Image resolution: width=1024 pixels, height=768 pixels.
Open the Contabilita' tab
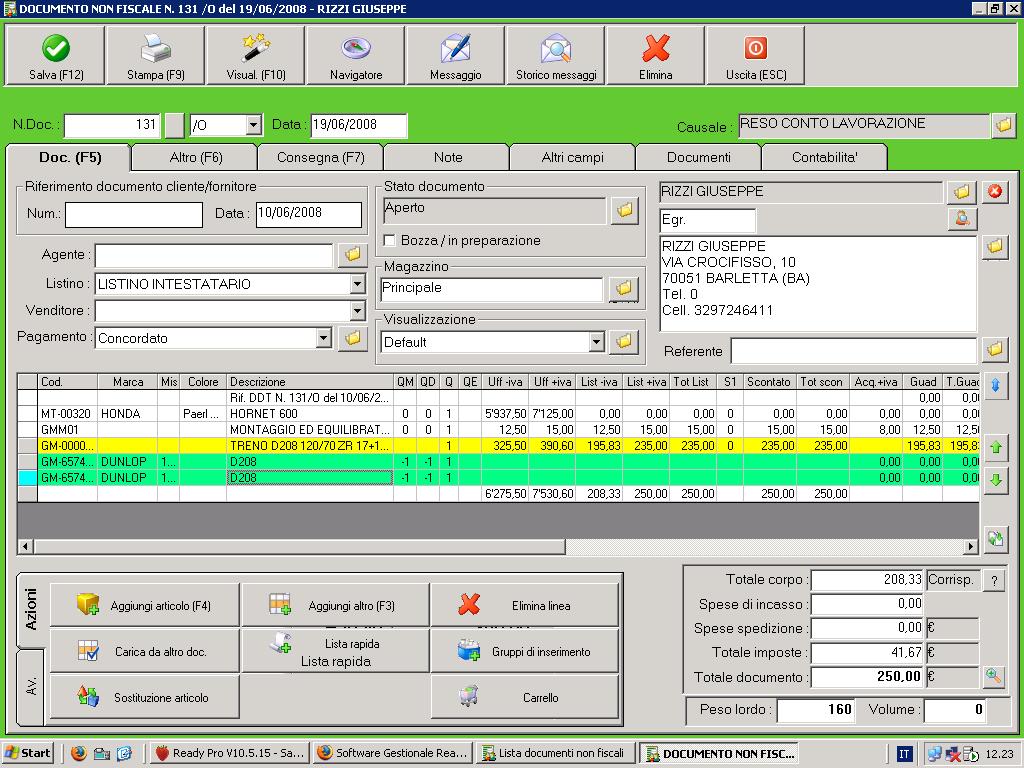[x=824, y=157]
